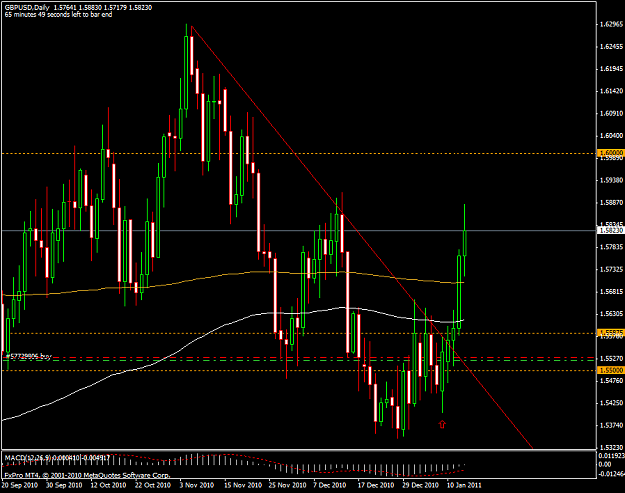Select the dashed orange line at 1.60000
The width and height of the screenshot is (625, 493).
(299, 153)
